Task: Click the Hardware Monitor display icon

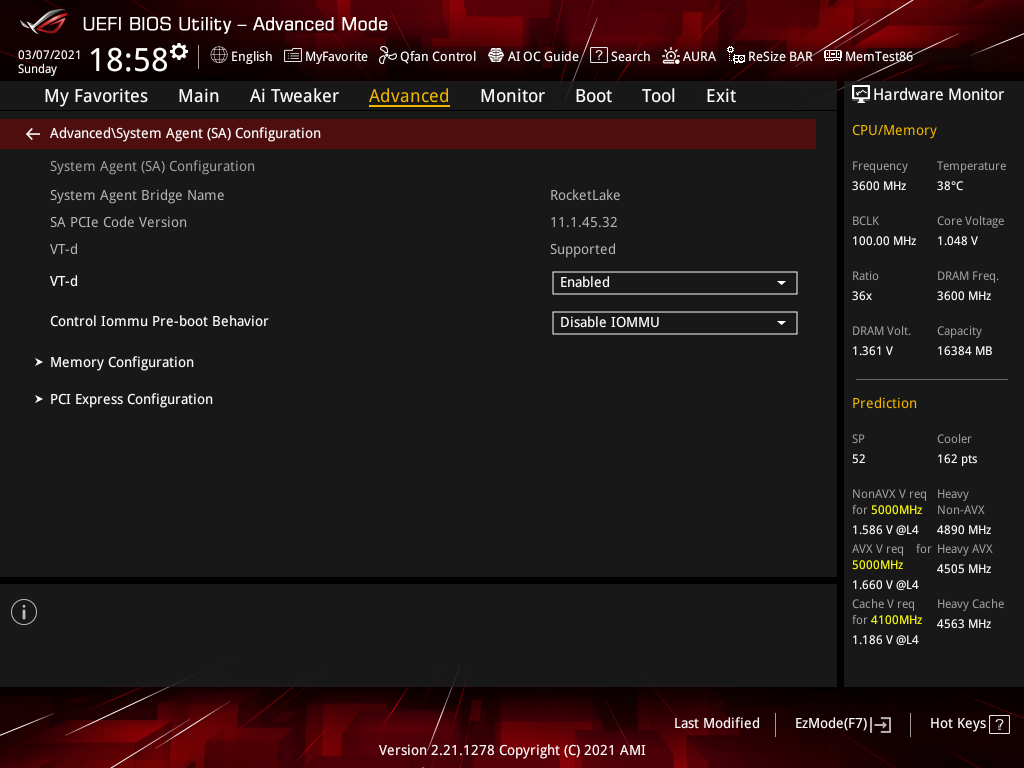Action: point(861,95)
